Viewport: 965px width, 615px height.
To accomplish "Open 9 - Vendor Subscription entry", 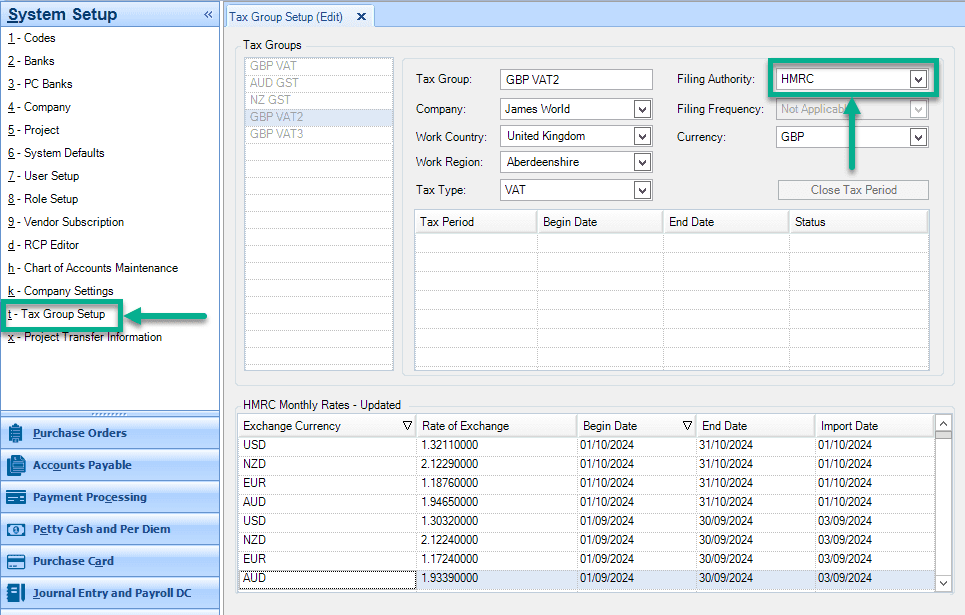I will coord(66,222).
